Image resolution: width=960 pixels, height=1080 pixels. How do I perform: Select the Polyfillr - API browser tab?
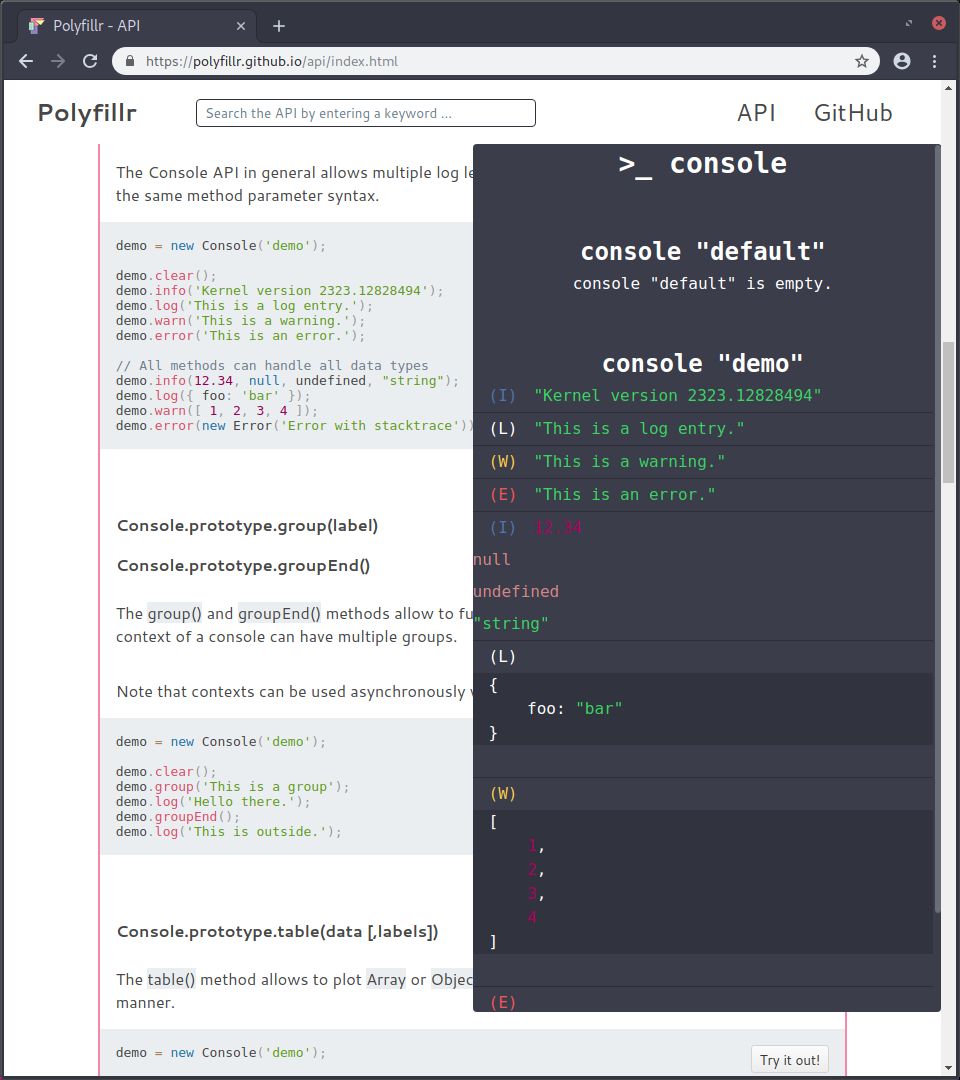tap(137, 26)
